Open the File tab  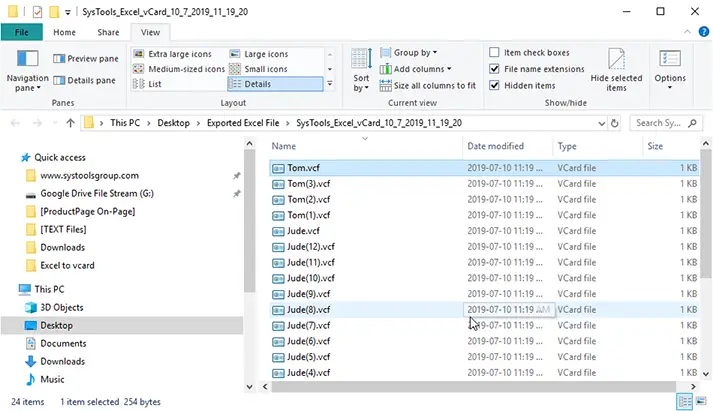pos(21,32)
